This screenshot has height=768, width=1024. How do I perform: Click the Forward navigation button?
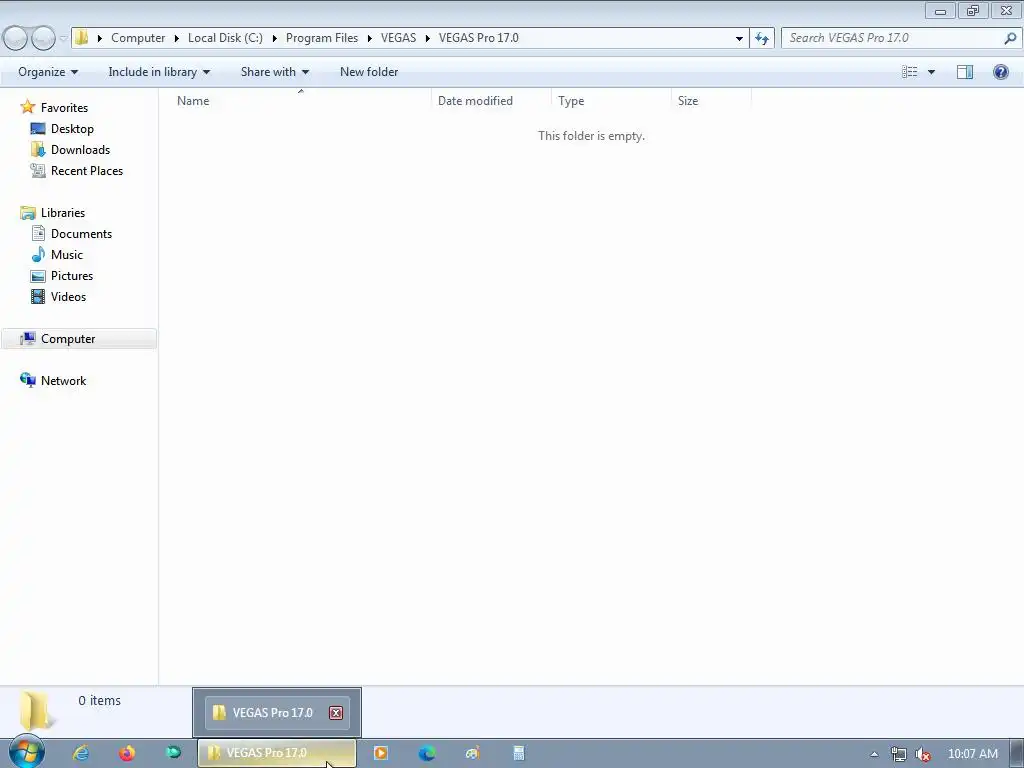point(43,39)
